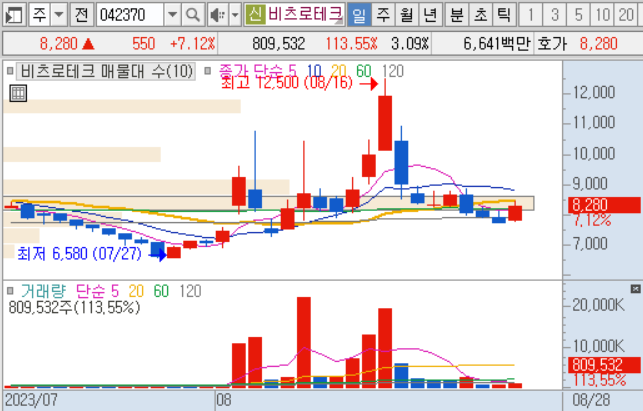Click the 12,000 price axis label

[x=594, y=93]
